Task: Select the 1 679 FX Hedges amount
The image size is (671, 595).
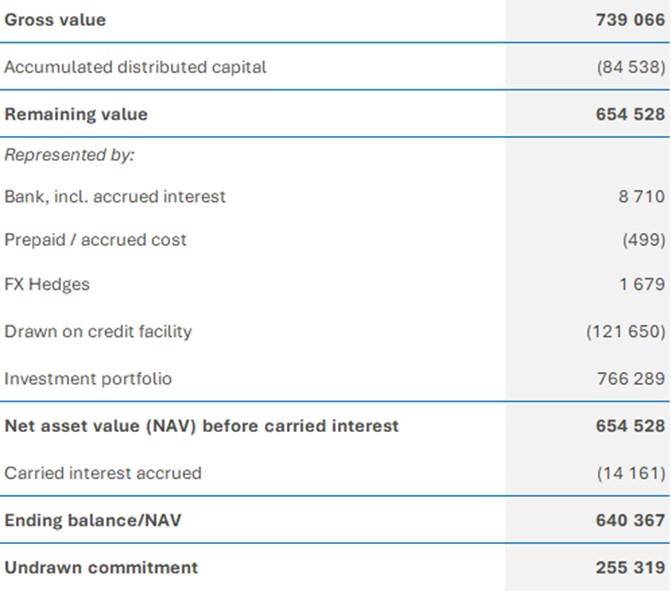Action: 641,284
